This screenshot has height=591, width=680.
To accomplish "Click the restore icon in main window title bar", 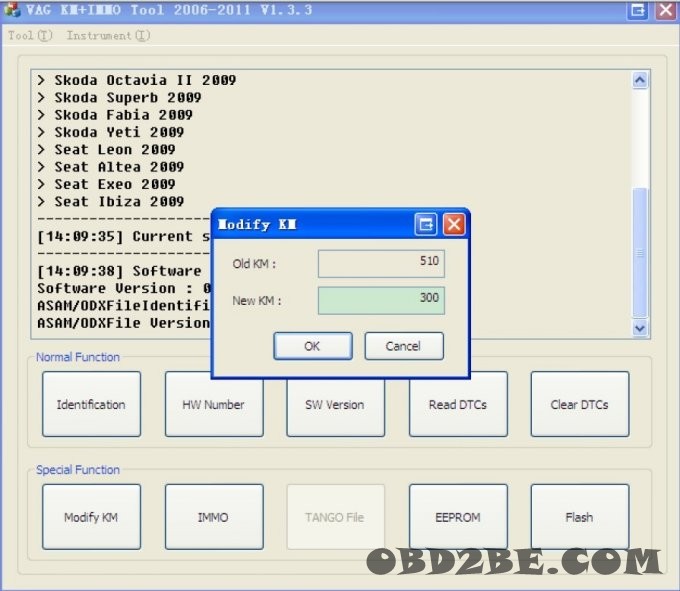I will (x=638, y=10).
